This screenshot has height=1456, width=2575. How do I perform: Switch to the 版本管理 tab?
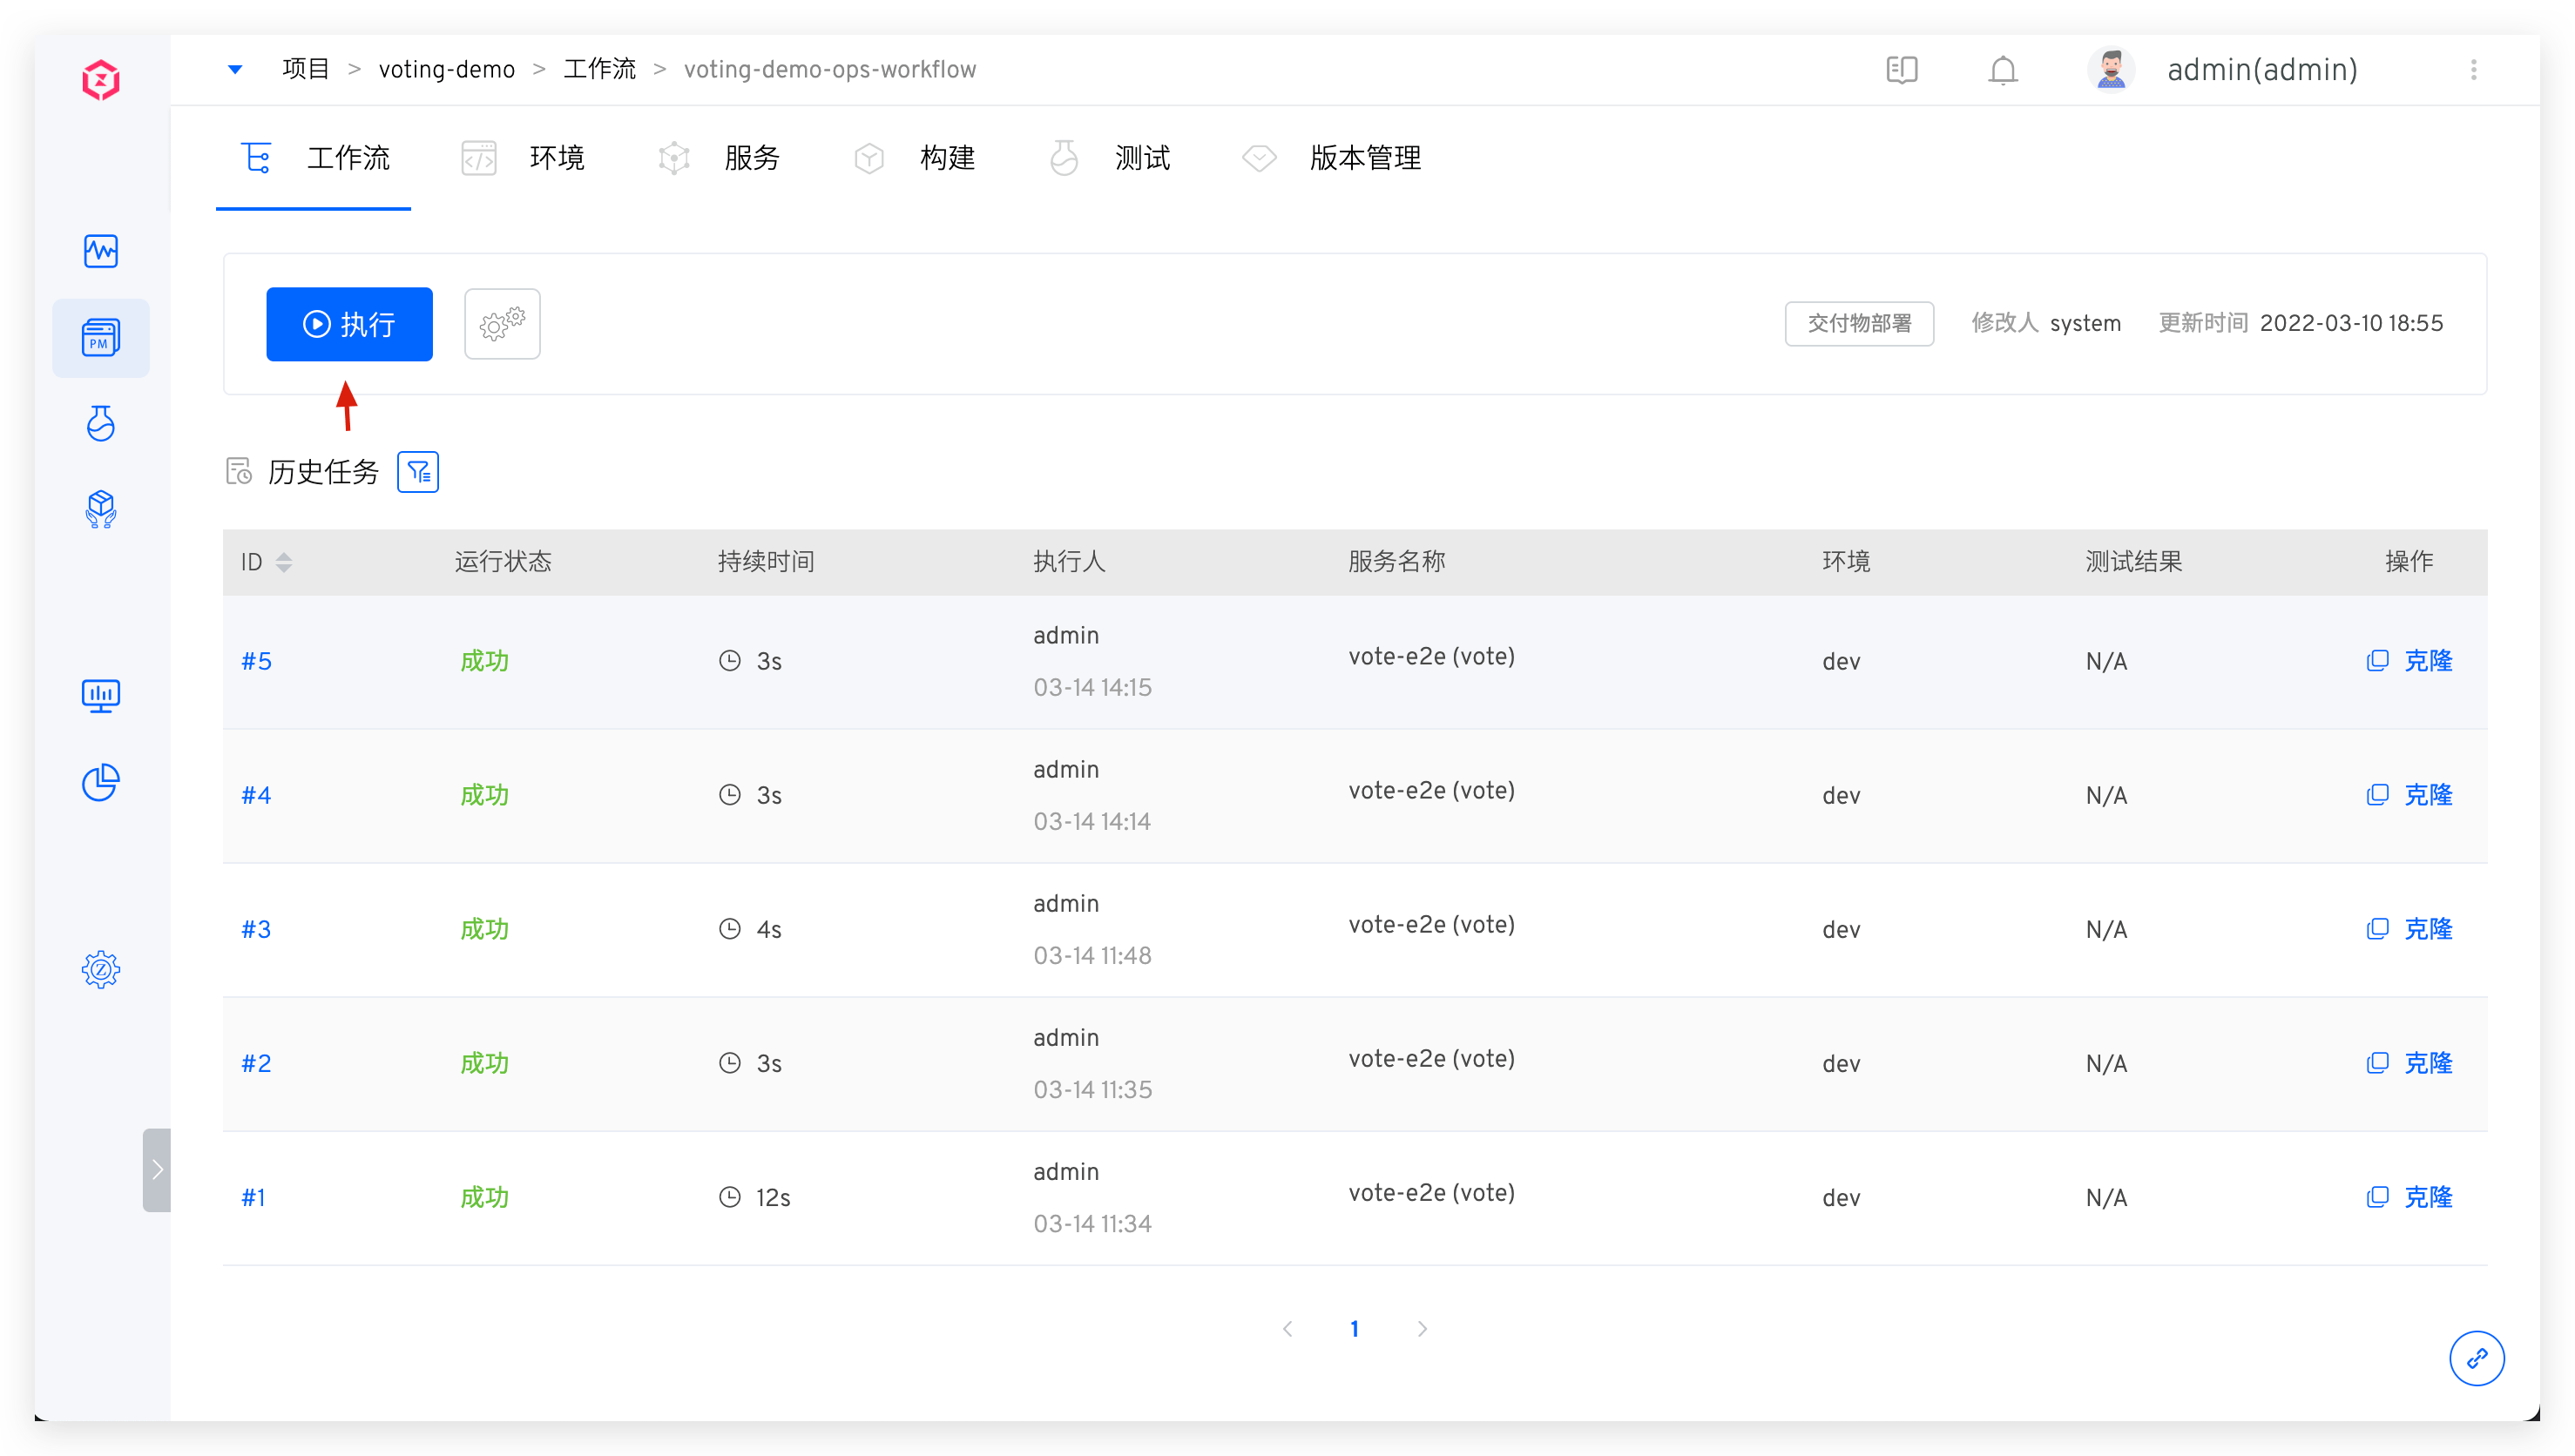click(x=1365, y=158)
